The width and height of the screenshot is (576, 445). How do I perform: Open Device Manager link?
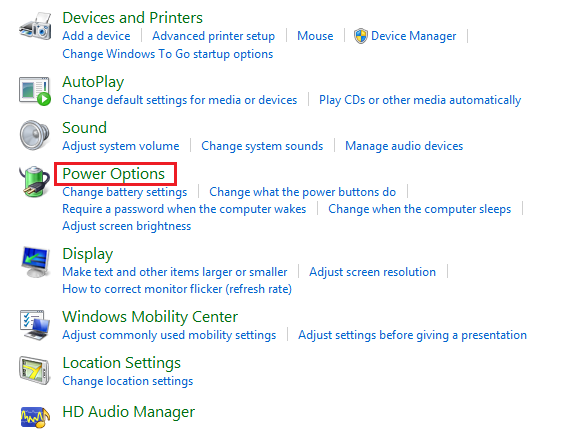pos(413,36)
